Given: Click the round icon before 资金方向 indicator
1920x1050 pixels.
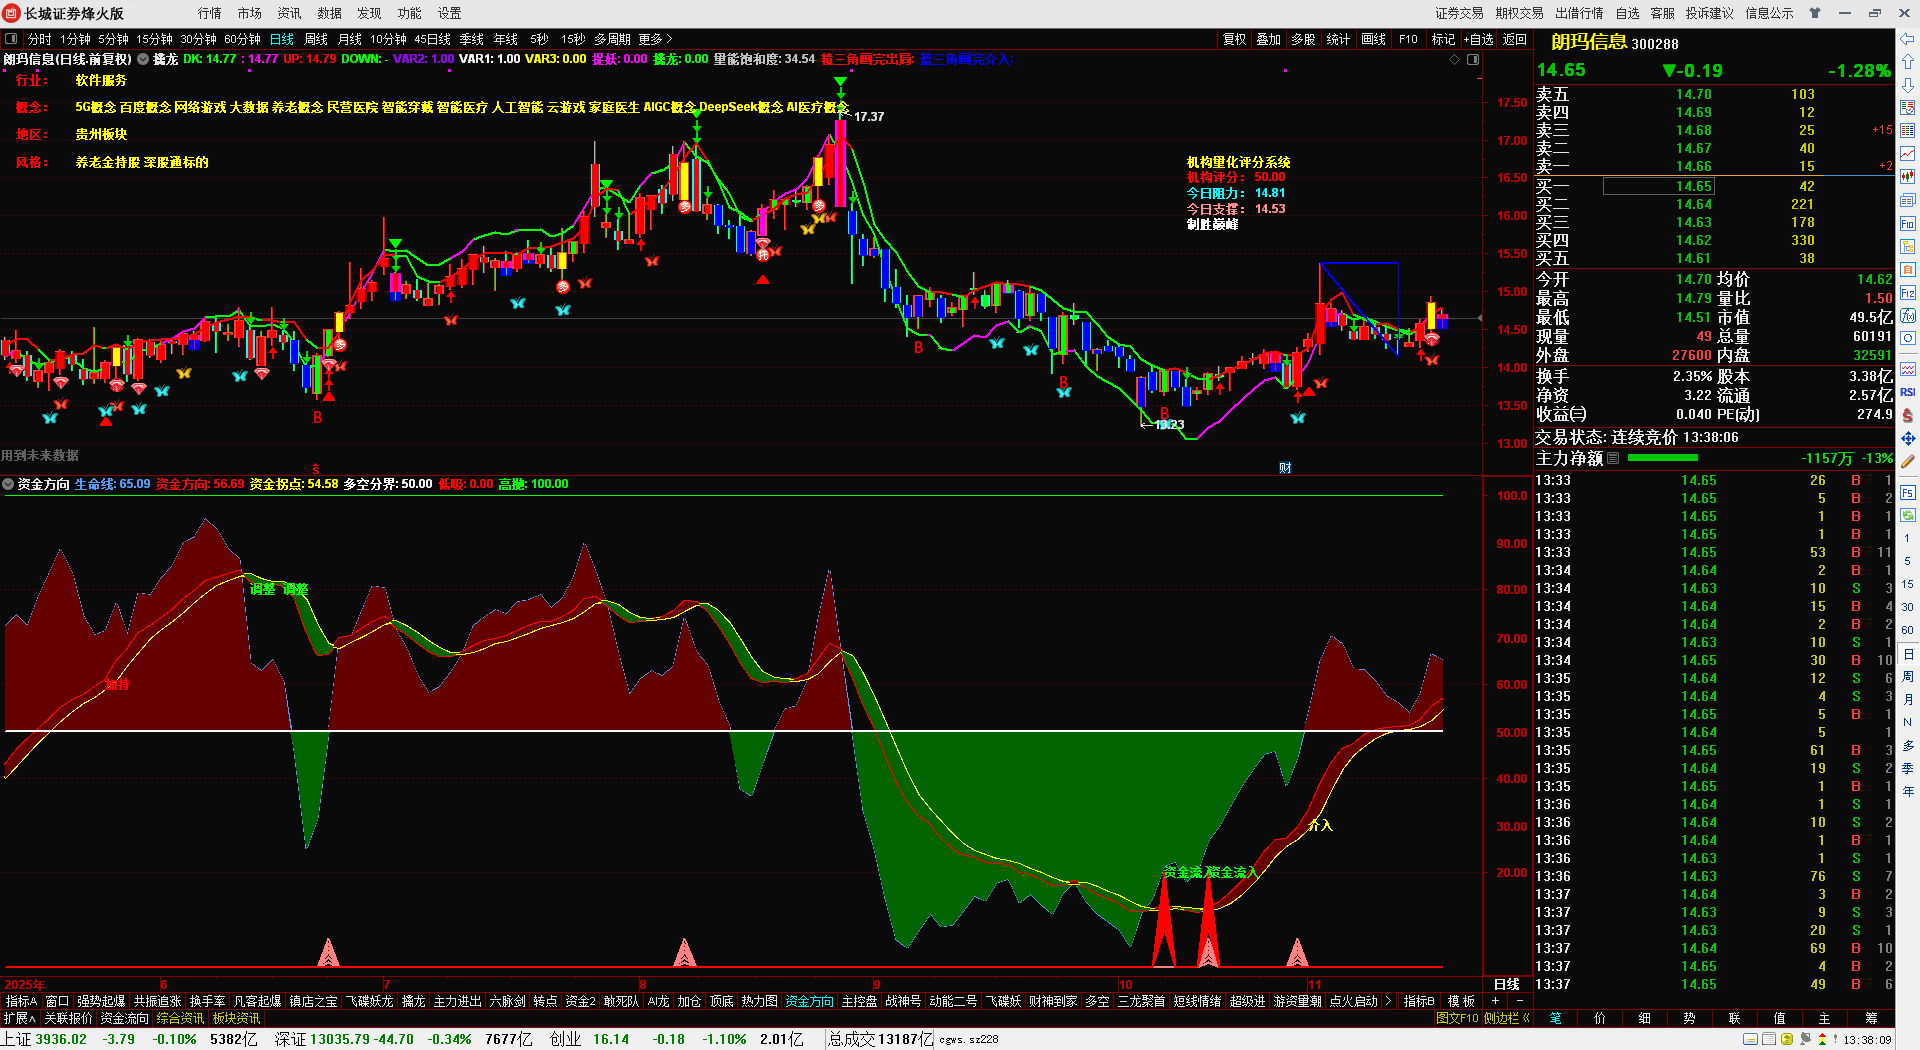Looking at the screenshot, I should point(8,484).
